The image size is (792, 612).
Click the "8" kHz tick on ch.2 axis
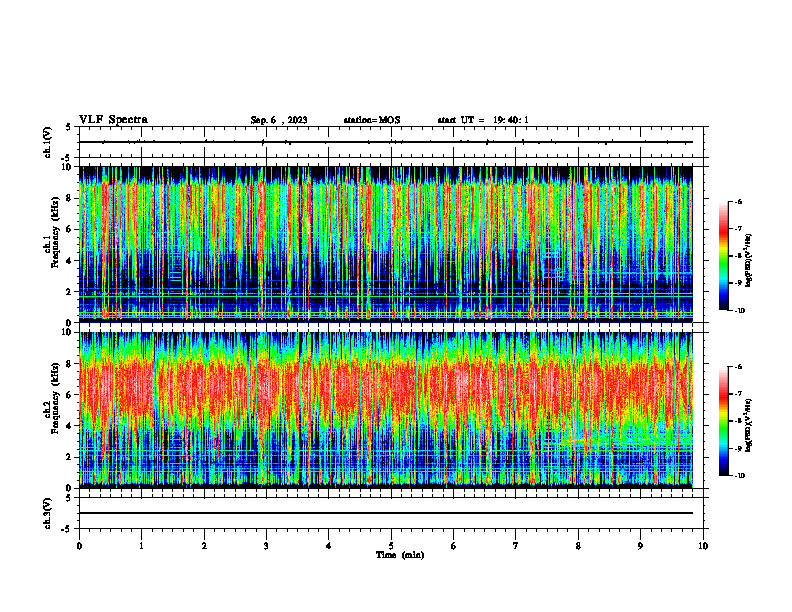pyautogui.click(x=70, y=363)
